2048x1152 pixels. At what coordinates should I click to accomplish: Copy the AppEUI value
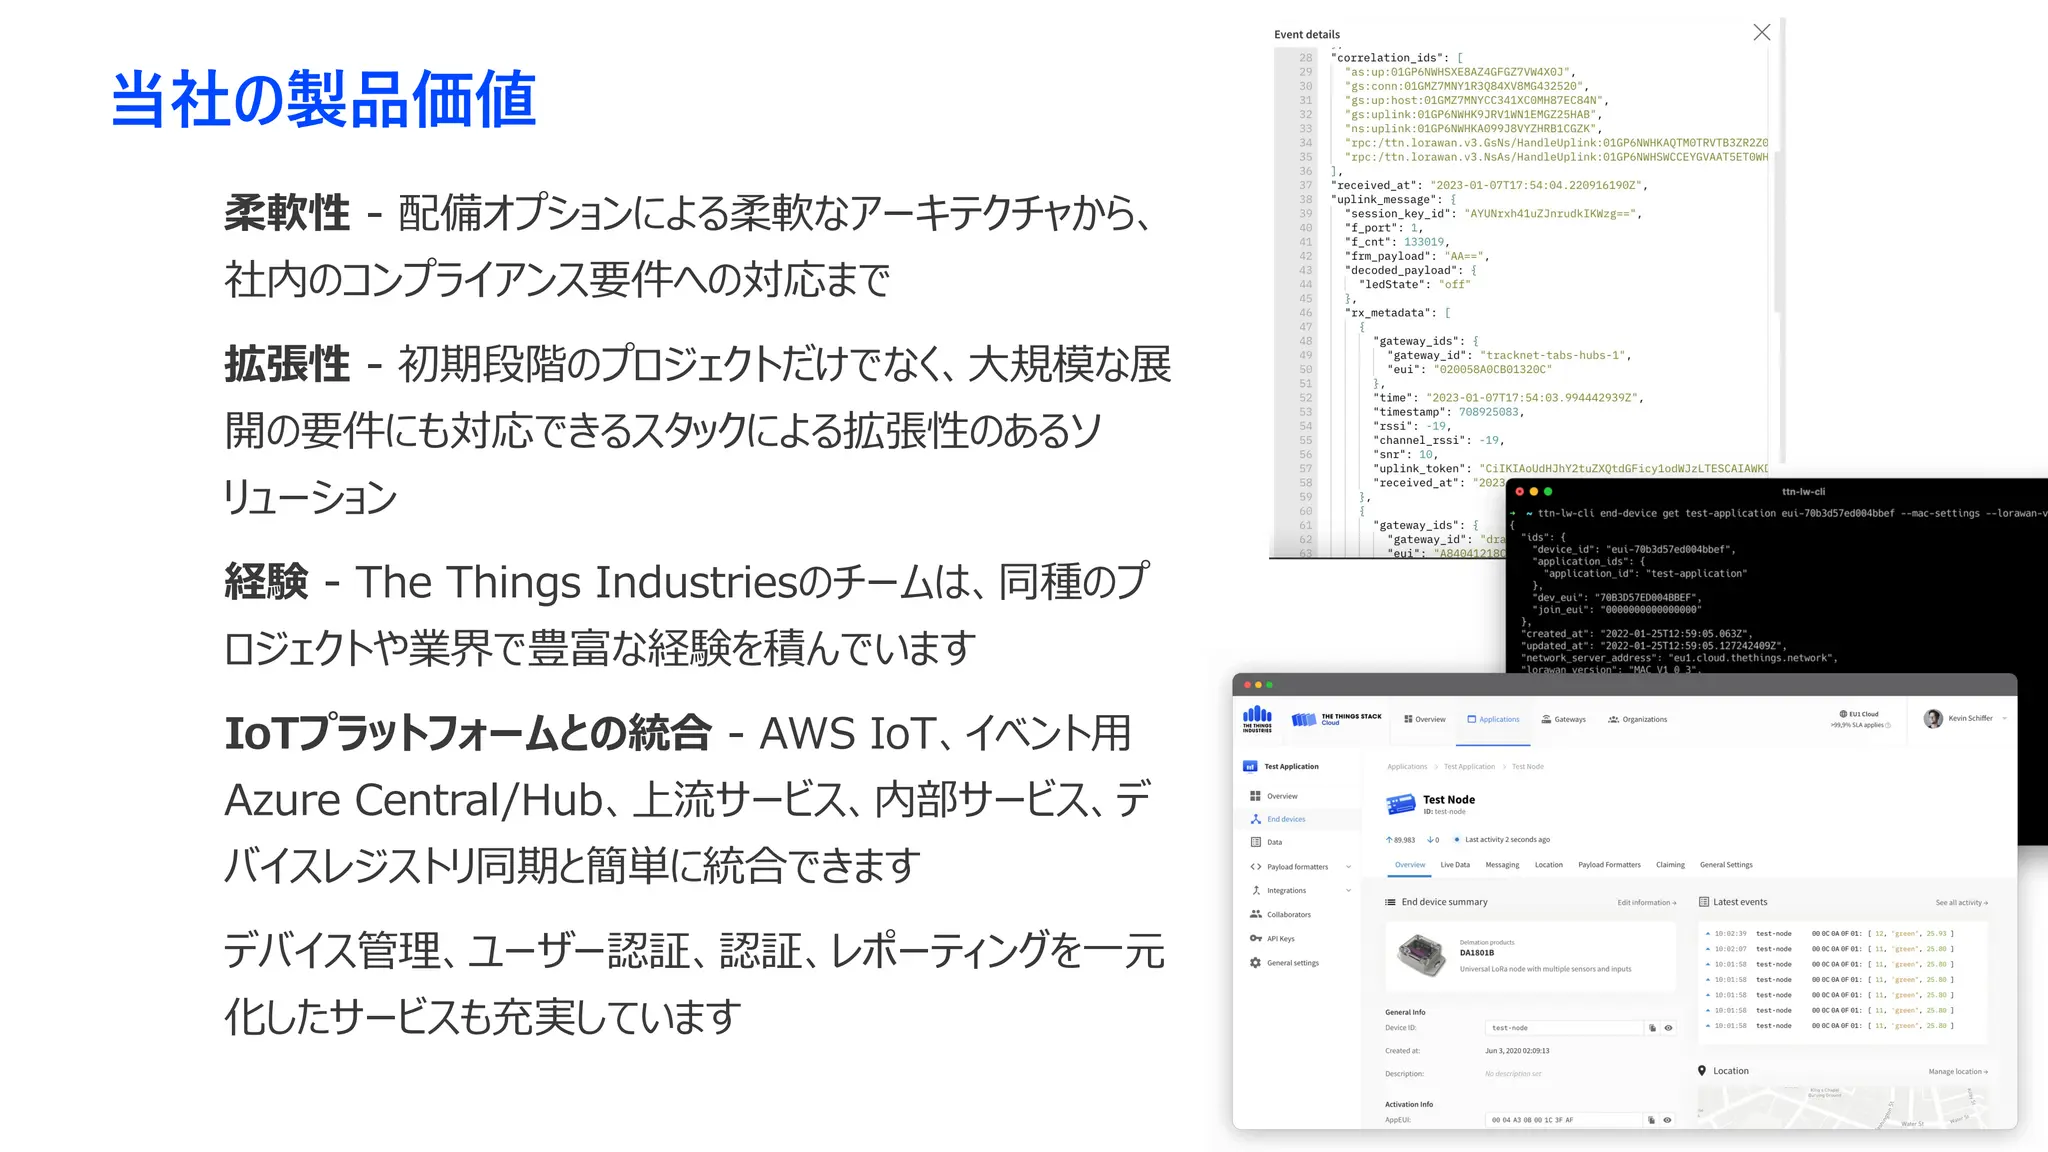1651,1120
